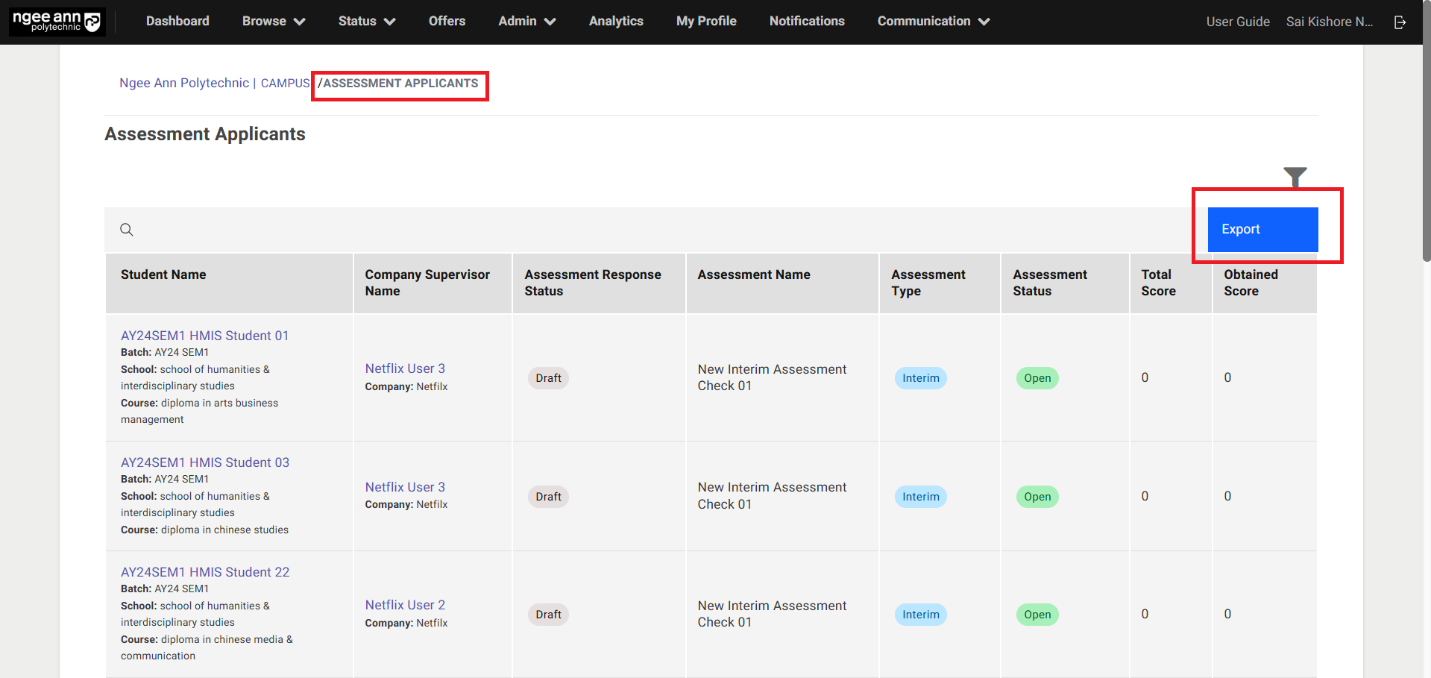Expand the Communication dropdown menu

(x=933, y=21)
